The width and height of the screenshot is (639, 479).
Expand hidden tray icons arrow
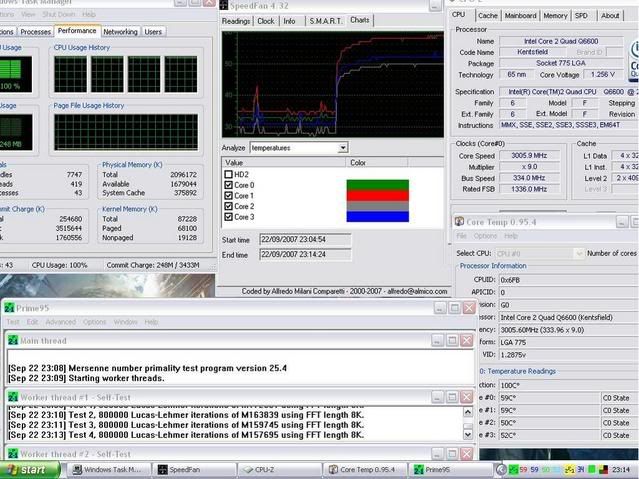pos(501,470)
